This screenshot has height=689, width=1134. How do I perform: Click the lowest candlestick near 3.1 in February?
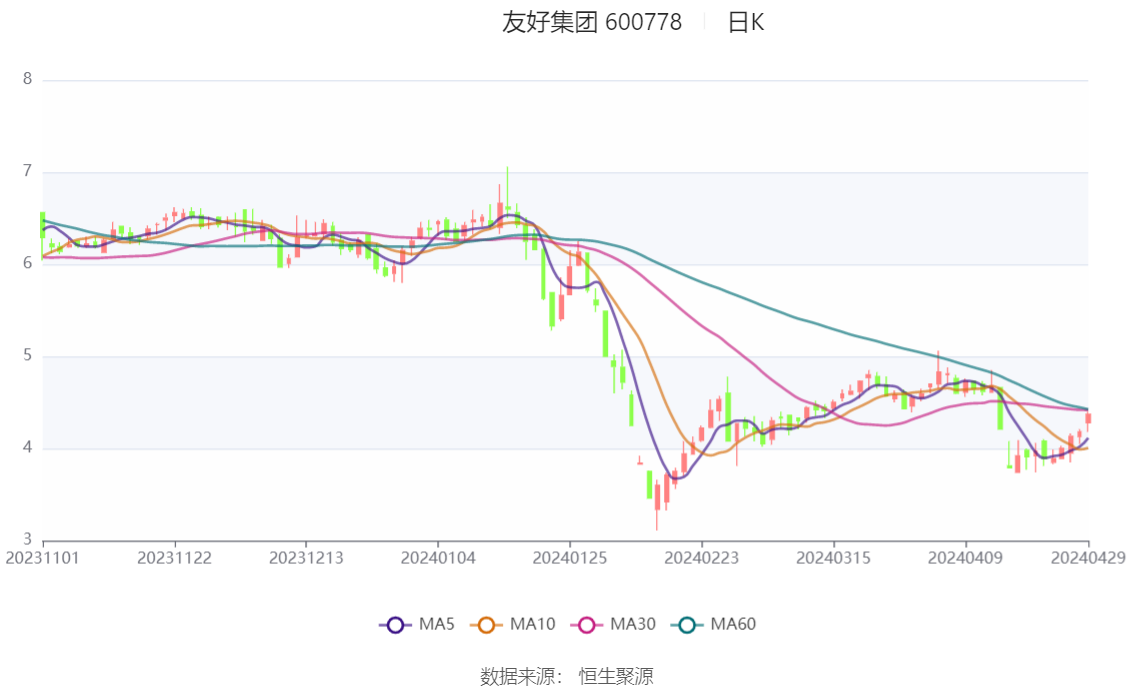tap(657, 503)
